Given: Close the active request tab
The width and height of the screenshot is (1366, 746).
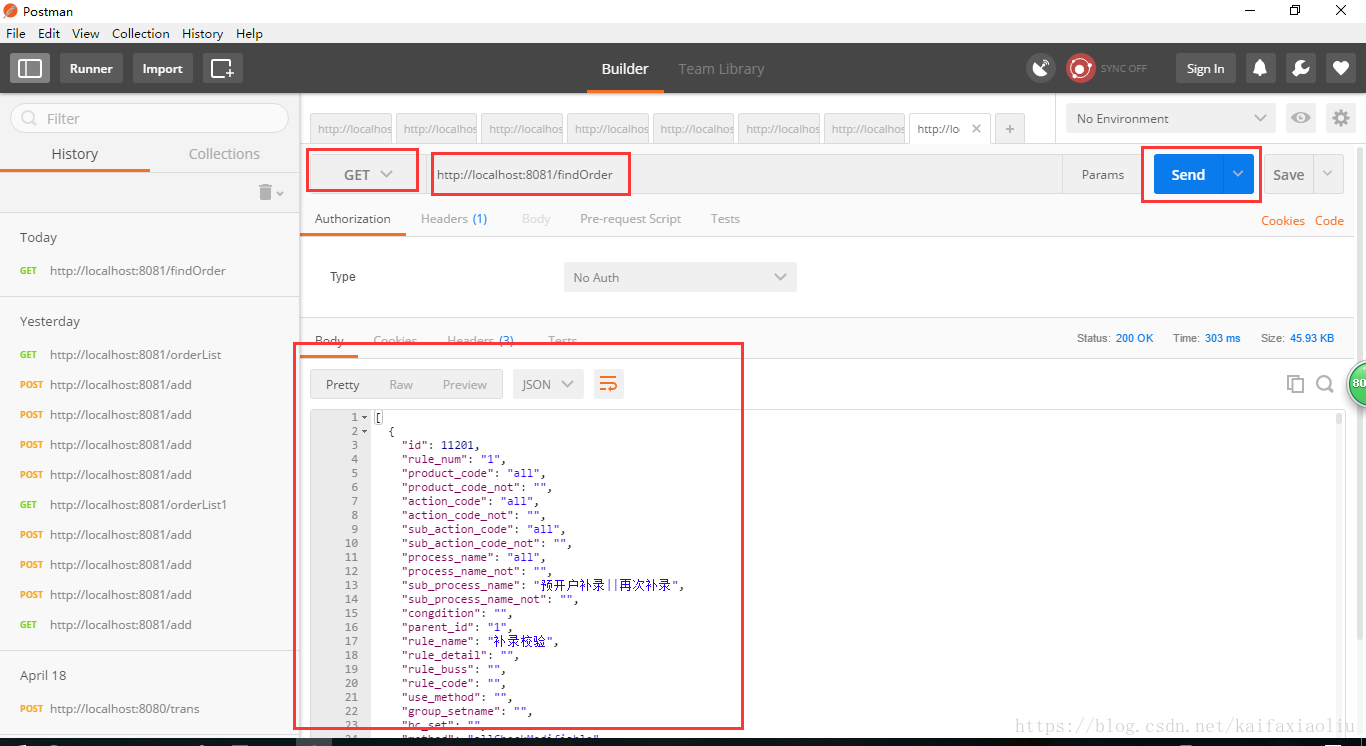Looking at the screenshot, I should click(x=976, y=128).
